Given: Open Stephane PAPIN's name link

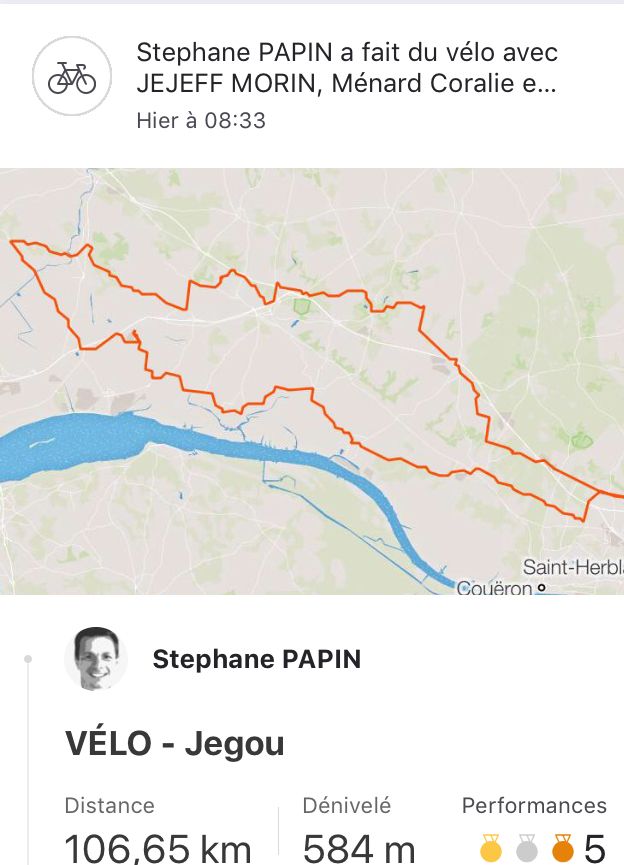Looking at the screenshot, I should pyautogui.click(x=257, y=659).
